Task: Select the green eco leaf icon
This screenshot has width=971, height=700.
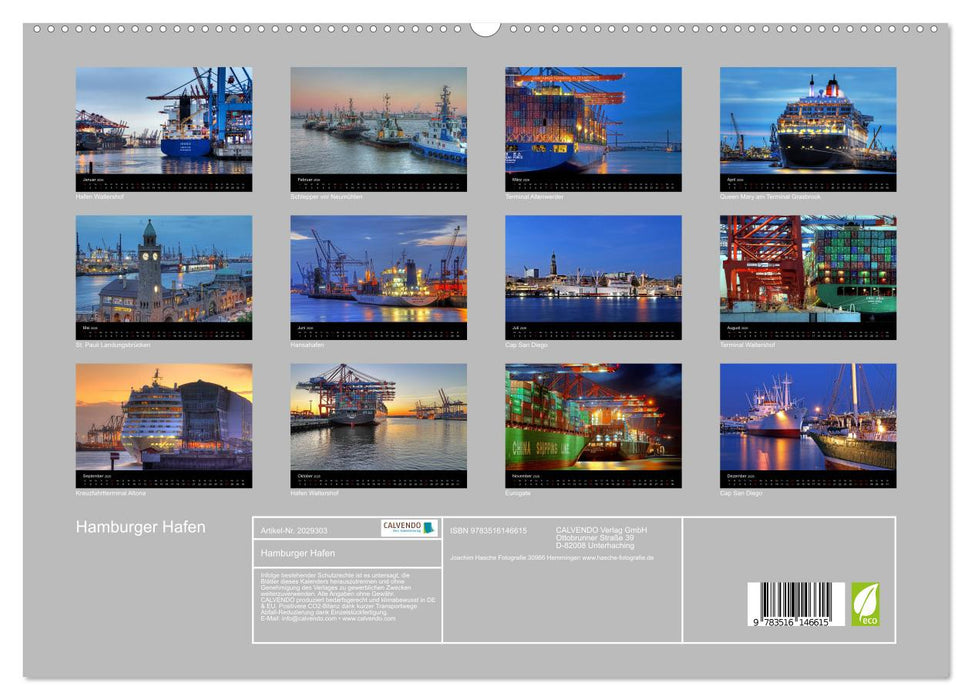Action: pyautogui.click(x=865, y=602)
